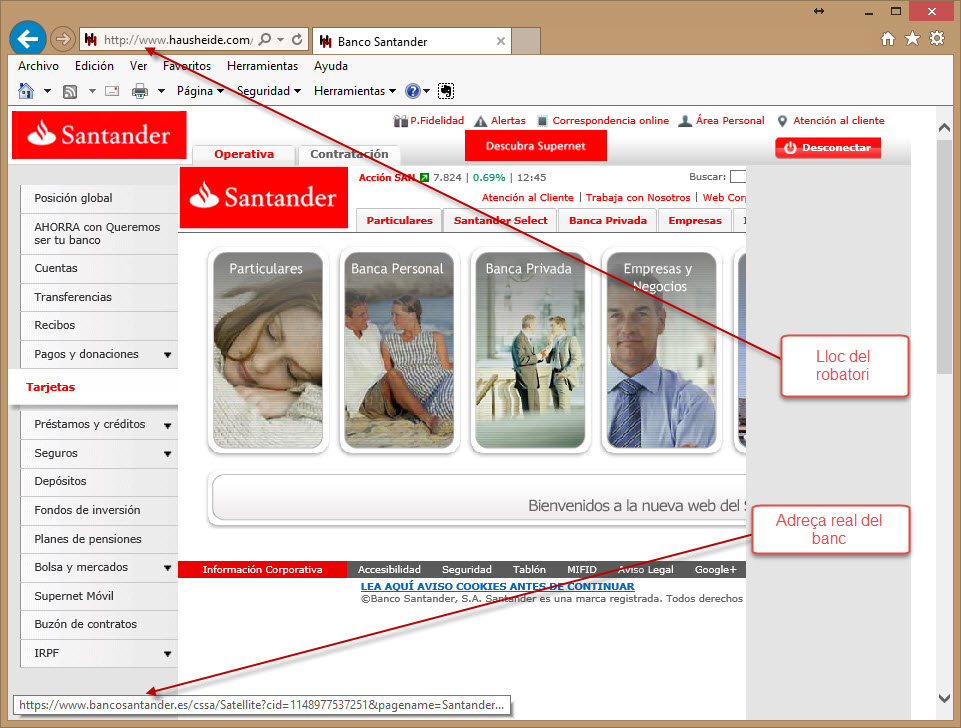The image size is (961, 728).
Task: Click the browser Forward arrow button
Action: pos(62,40)
